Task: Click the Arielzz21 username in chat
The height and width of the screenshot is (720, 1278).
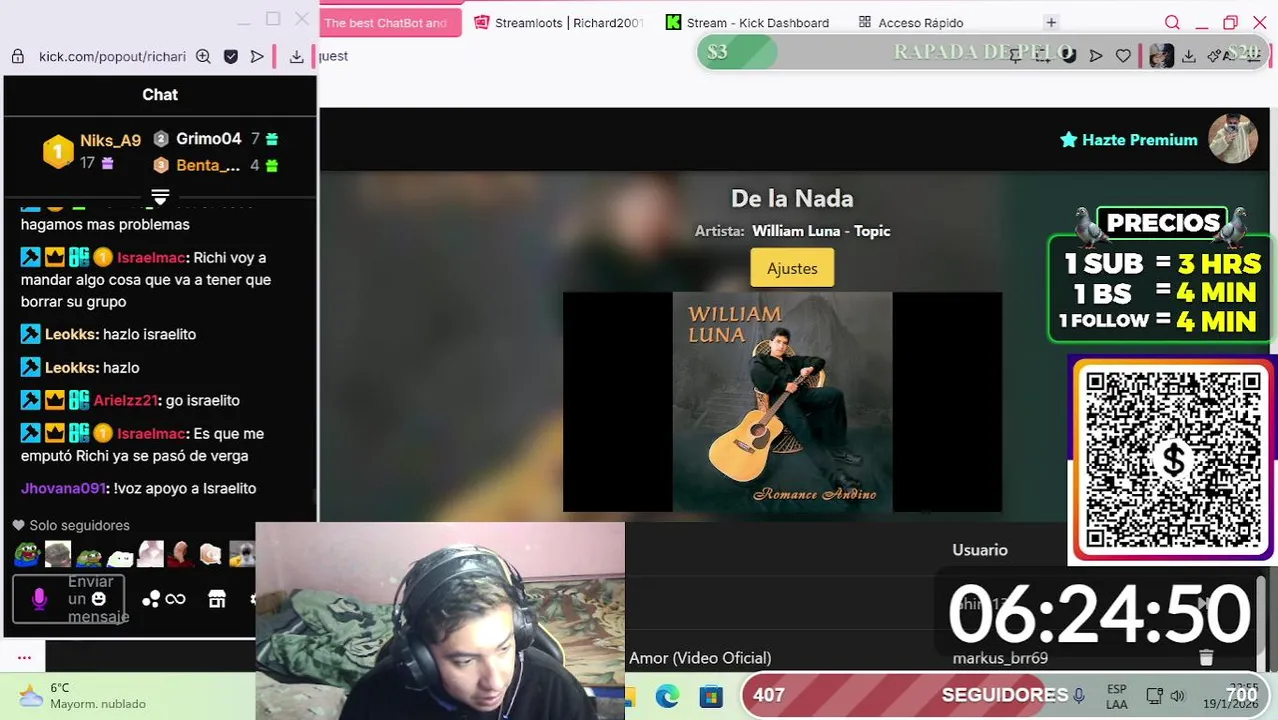Action: click(x=126, y=401)
